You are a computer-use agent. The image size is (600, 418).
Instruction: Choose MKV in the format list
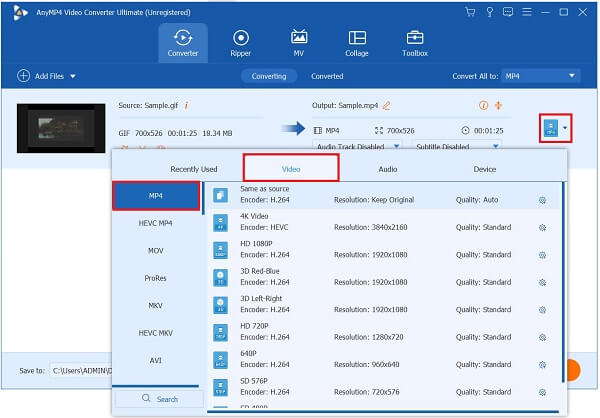(x=156, y=305)
